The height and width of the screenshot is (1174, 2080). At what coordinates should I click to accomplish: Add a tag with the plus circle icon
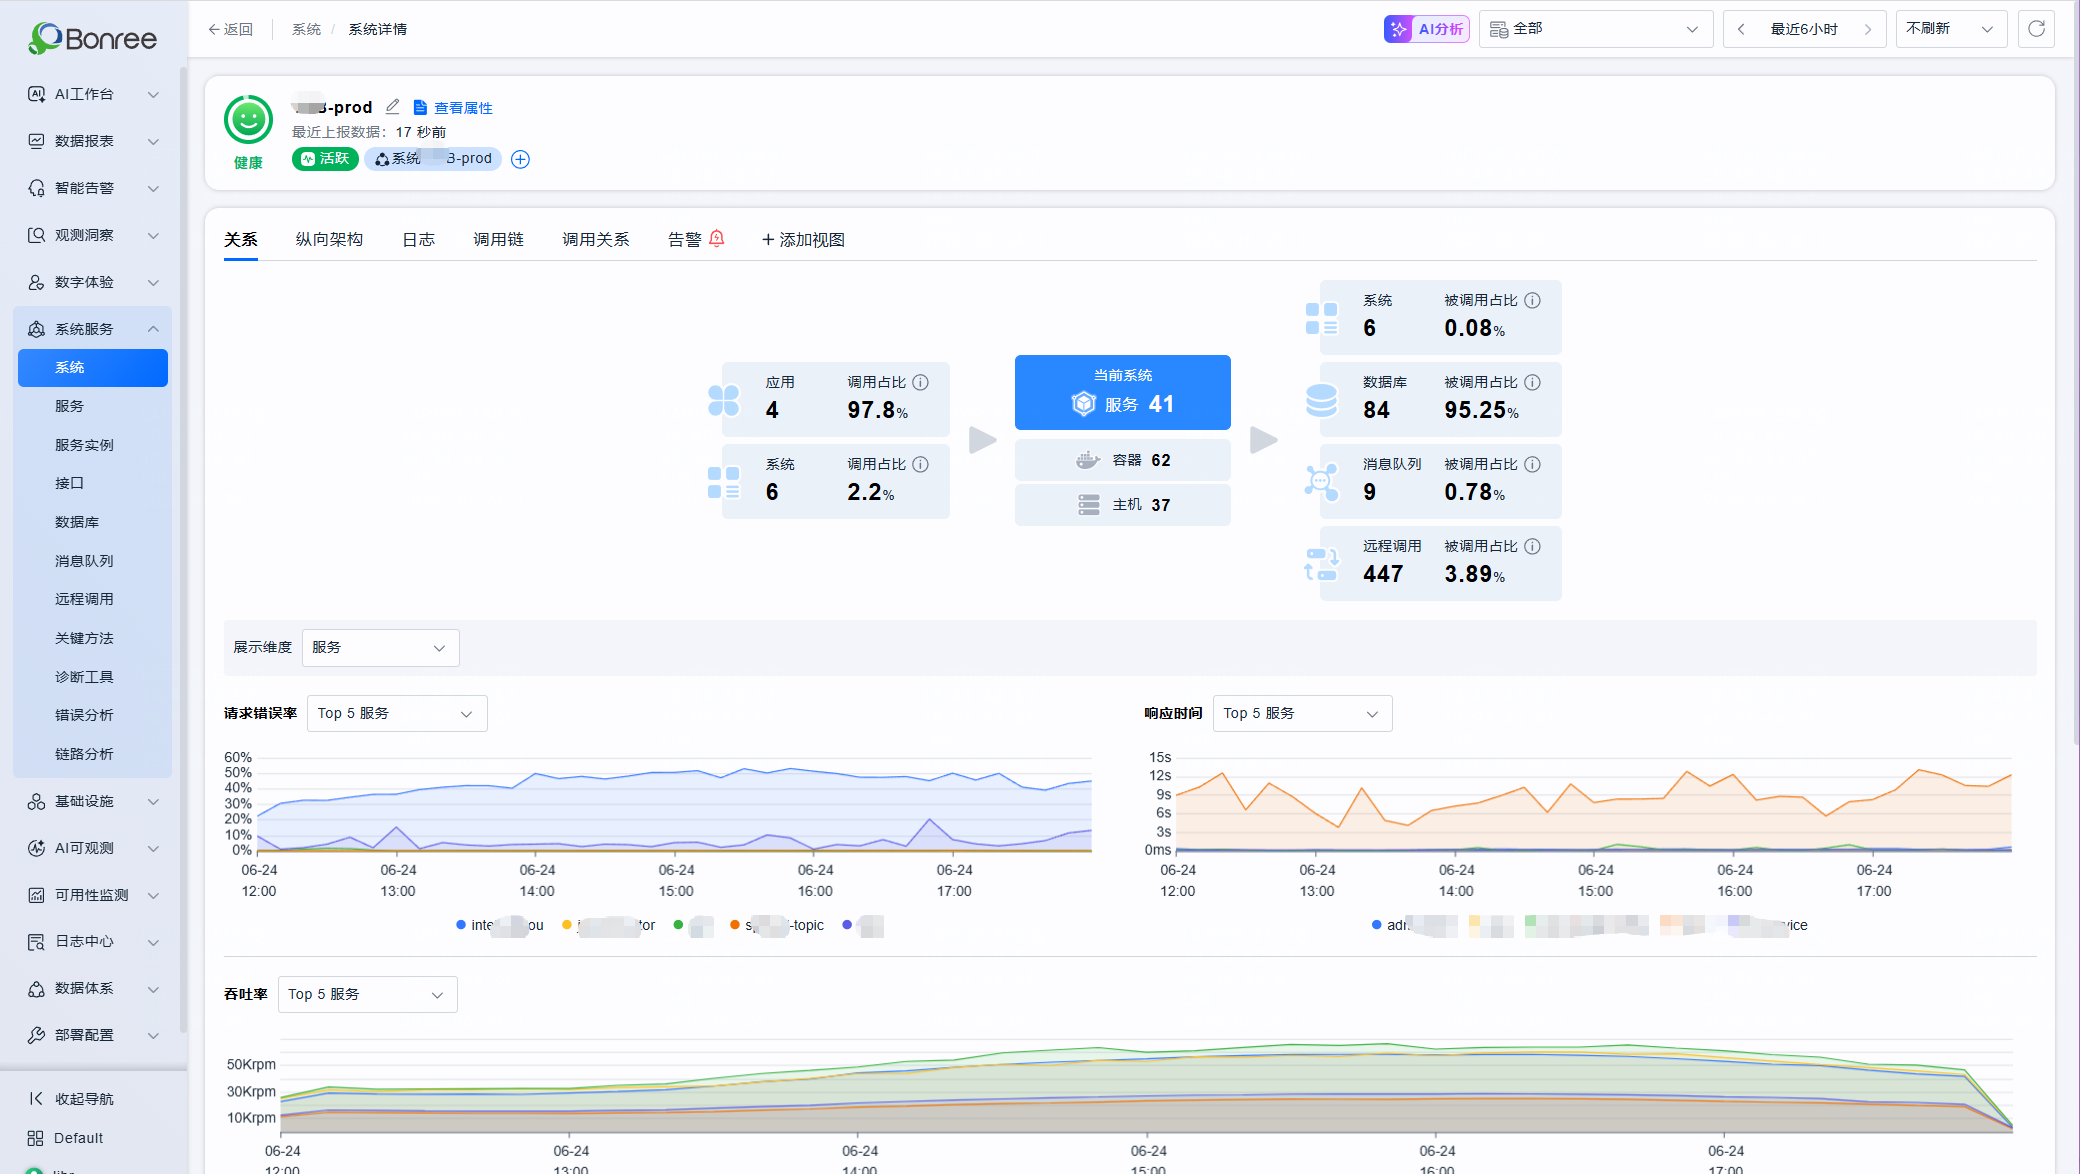pyautogui.click(x=520, y=159)
